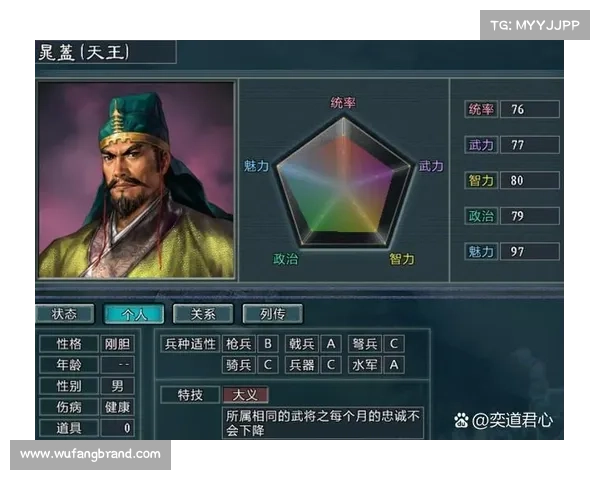Image resolution: width=600 pixels, height=480 pixels.
Task: Switch to the 关系 tab
Action: pyautogui.click(x=203, y=314)
